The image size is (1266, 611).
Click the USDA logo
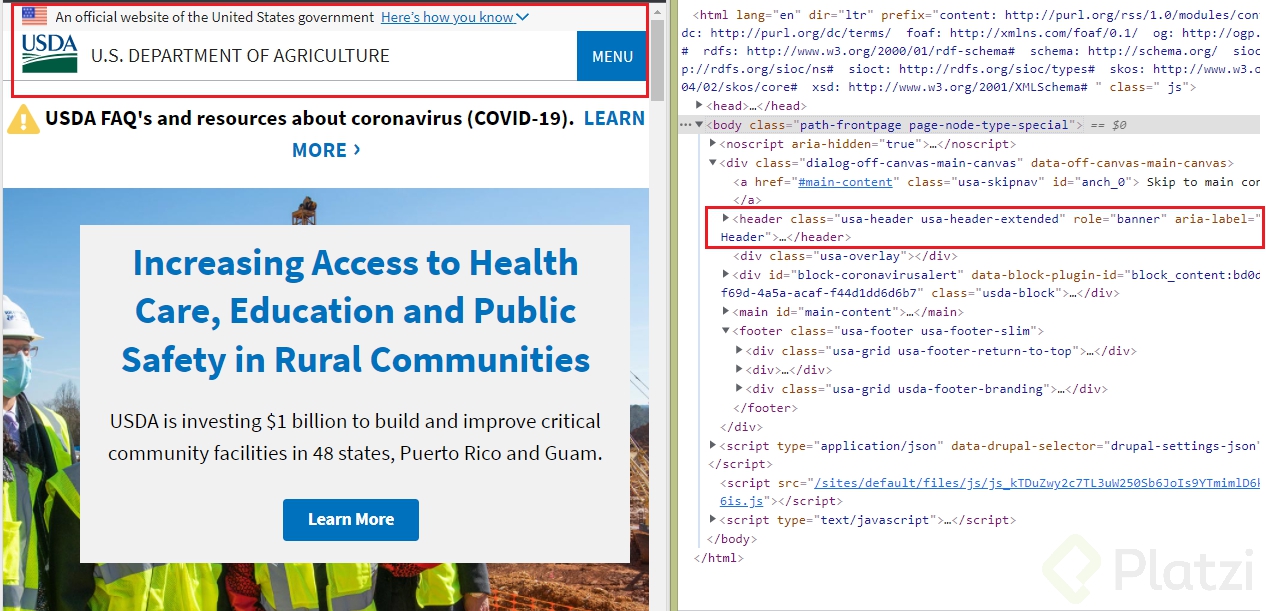(49, 54)
